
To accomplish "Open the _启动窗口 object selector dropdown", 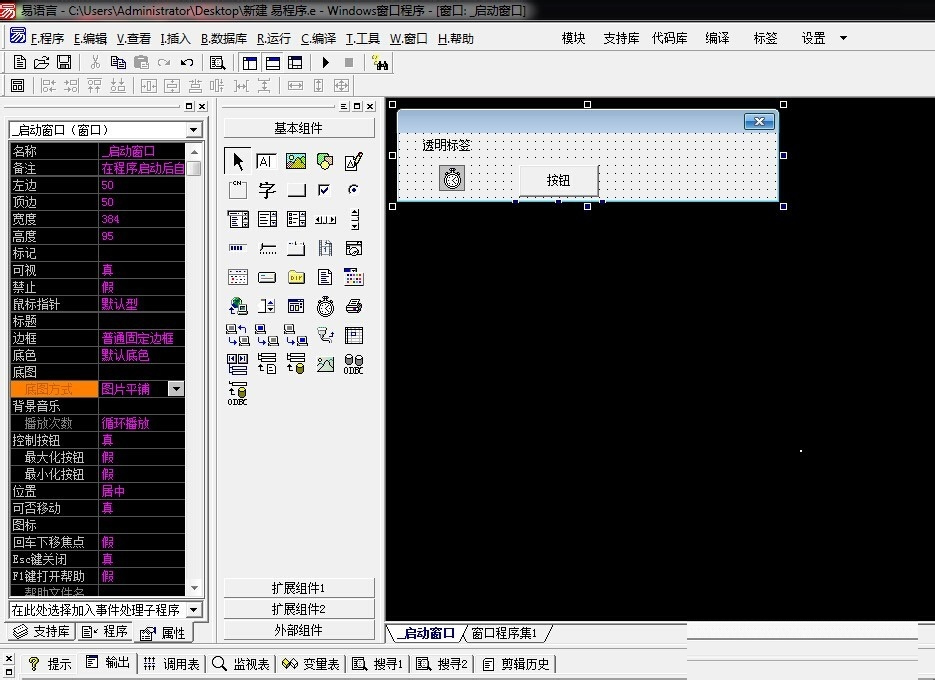I will (194, 130).
